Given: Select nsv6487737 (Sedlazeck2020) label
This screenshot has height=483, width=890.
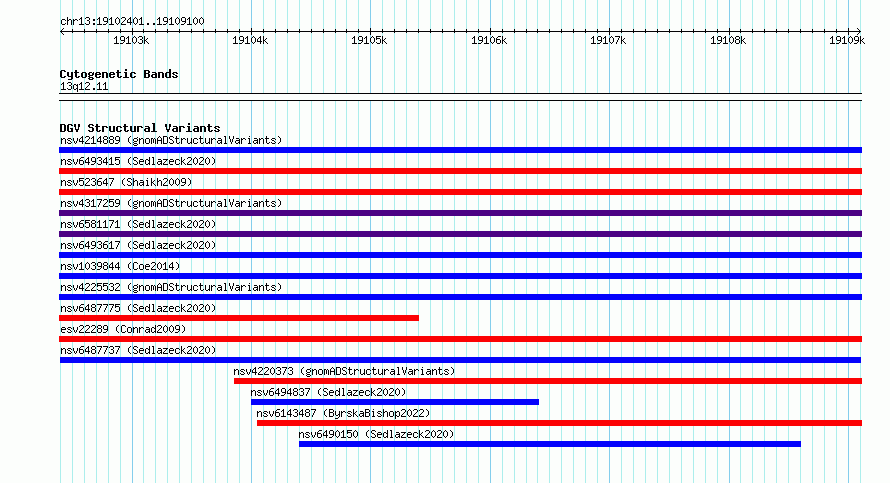Looking at the screenshot, I should pyautogui.click(x=138, y=350).
